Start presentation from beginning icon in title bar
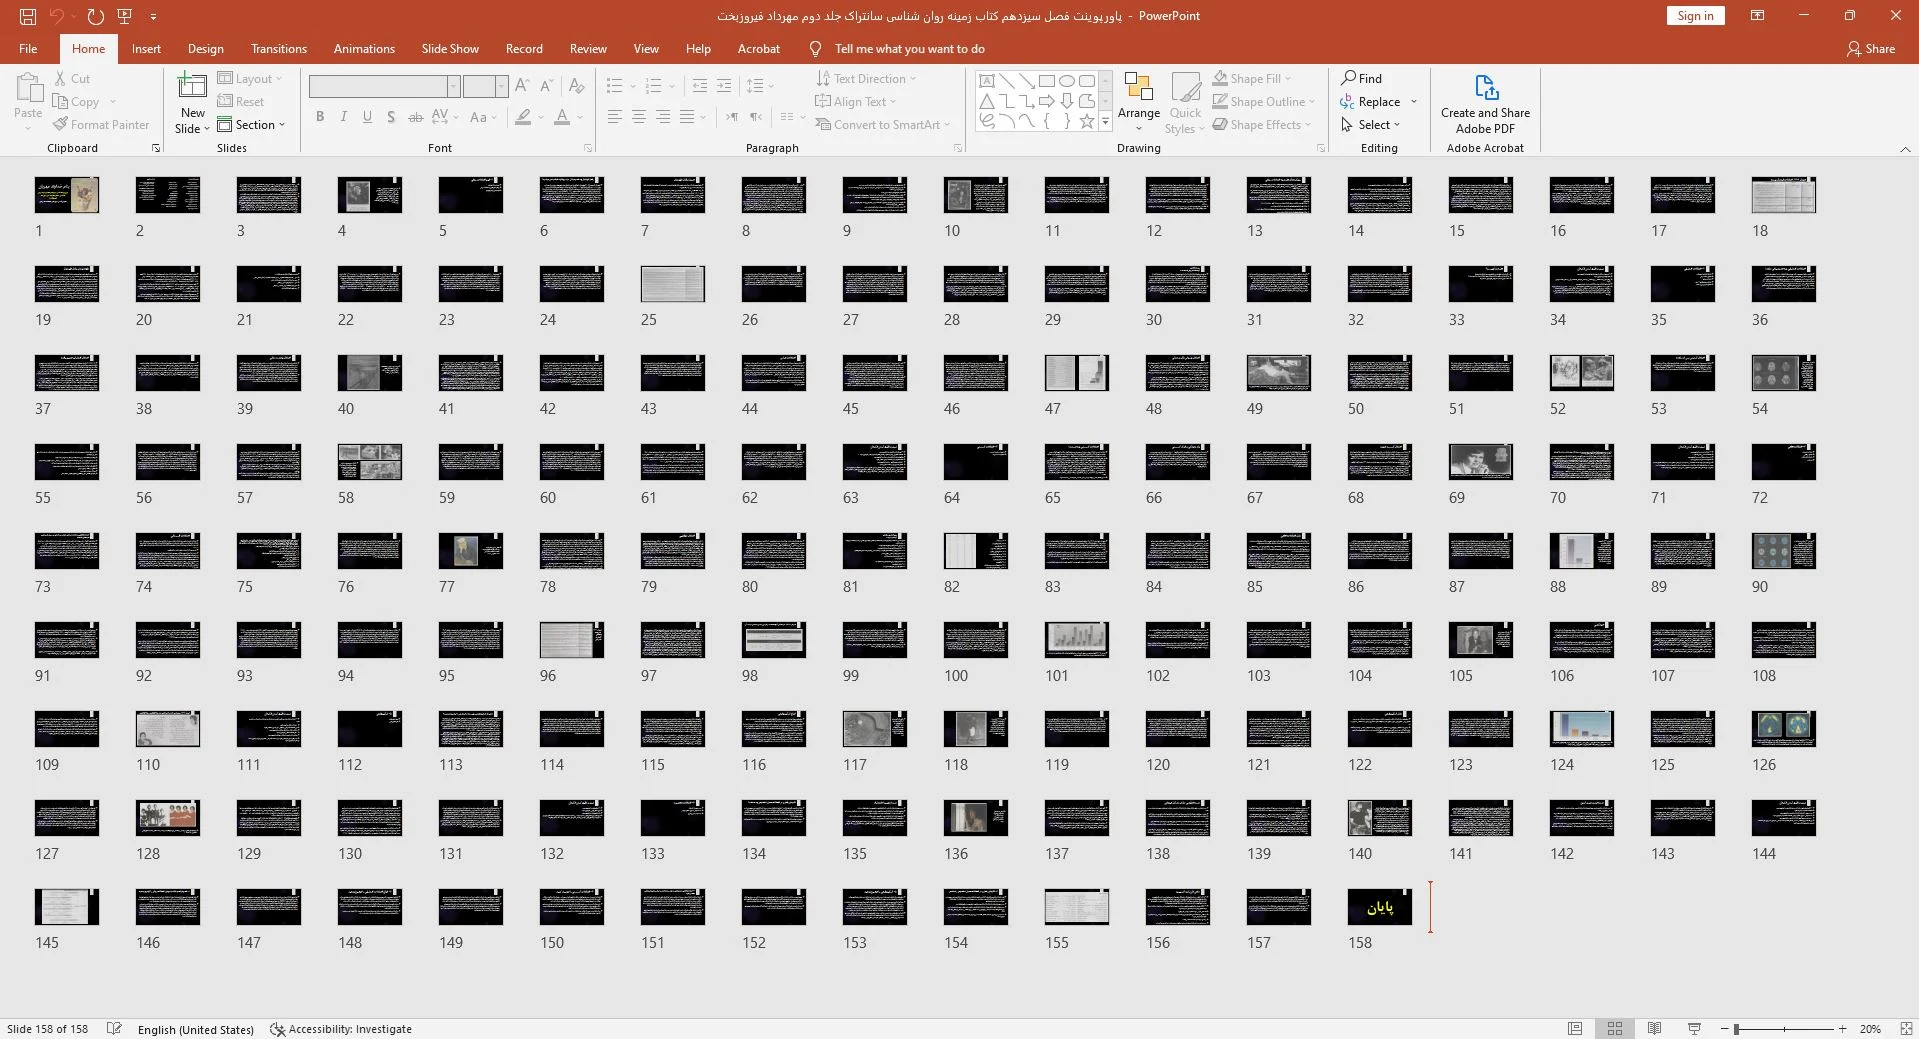 125,16
